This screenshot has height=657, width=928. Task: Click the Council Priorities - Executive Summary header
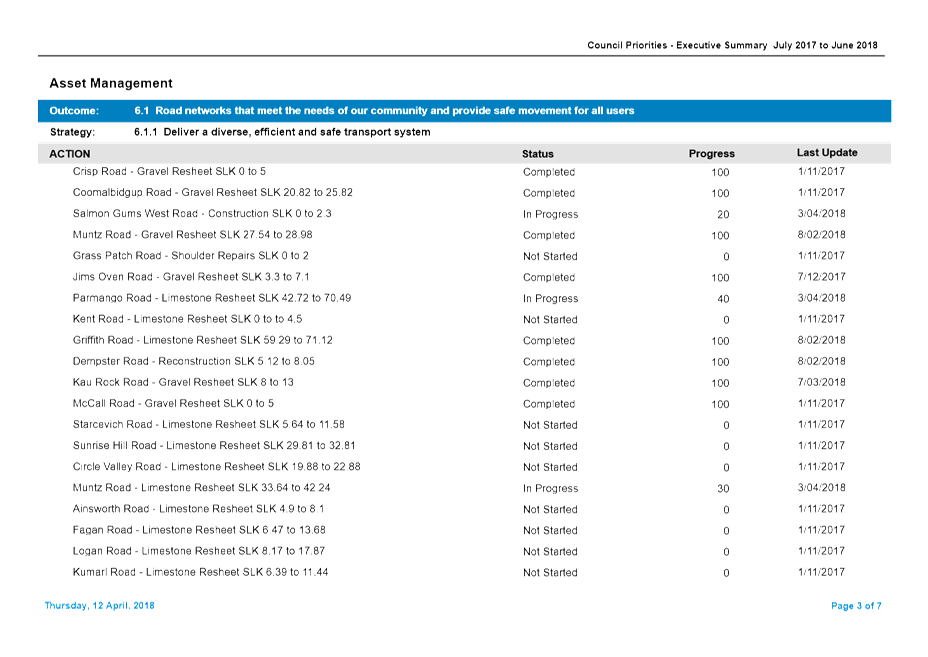pos(732,45)
